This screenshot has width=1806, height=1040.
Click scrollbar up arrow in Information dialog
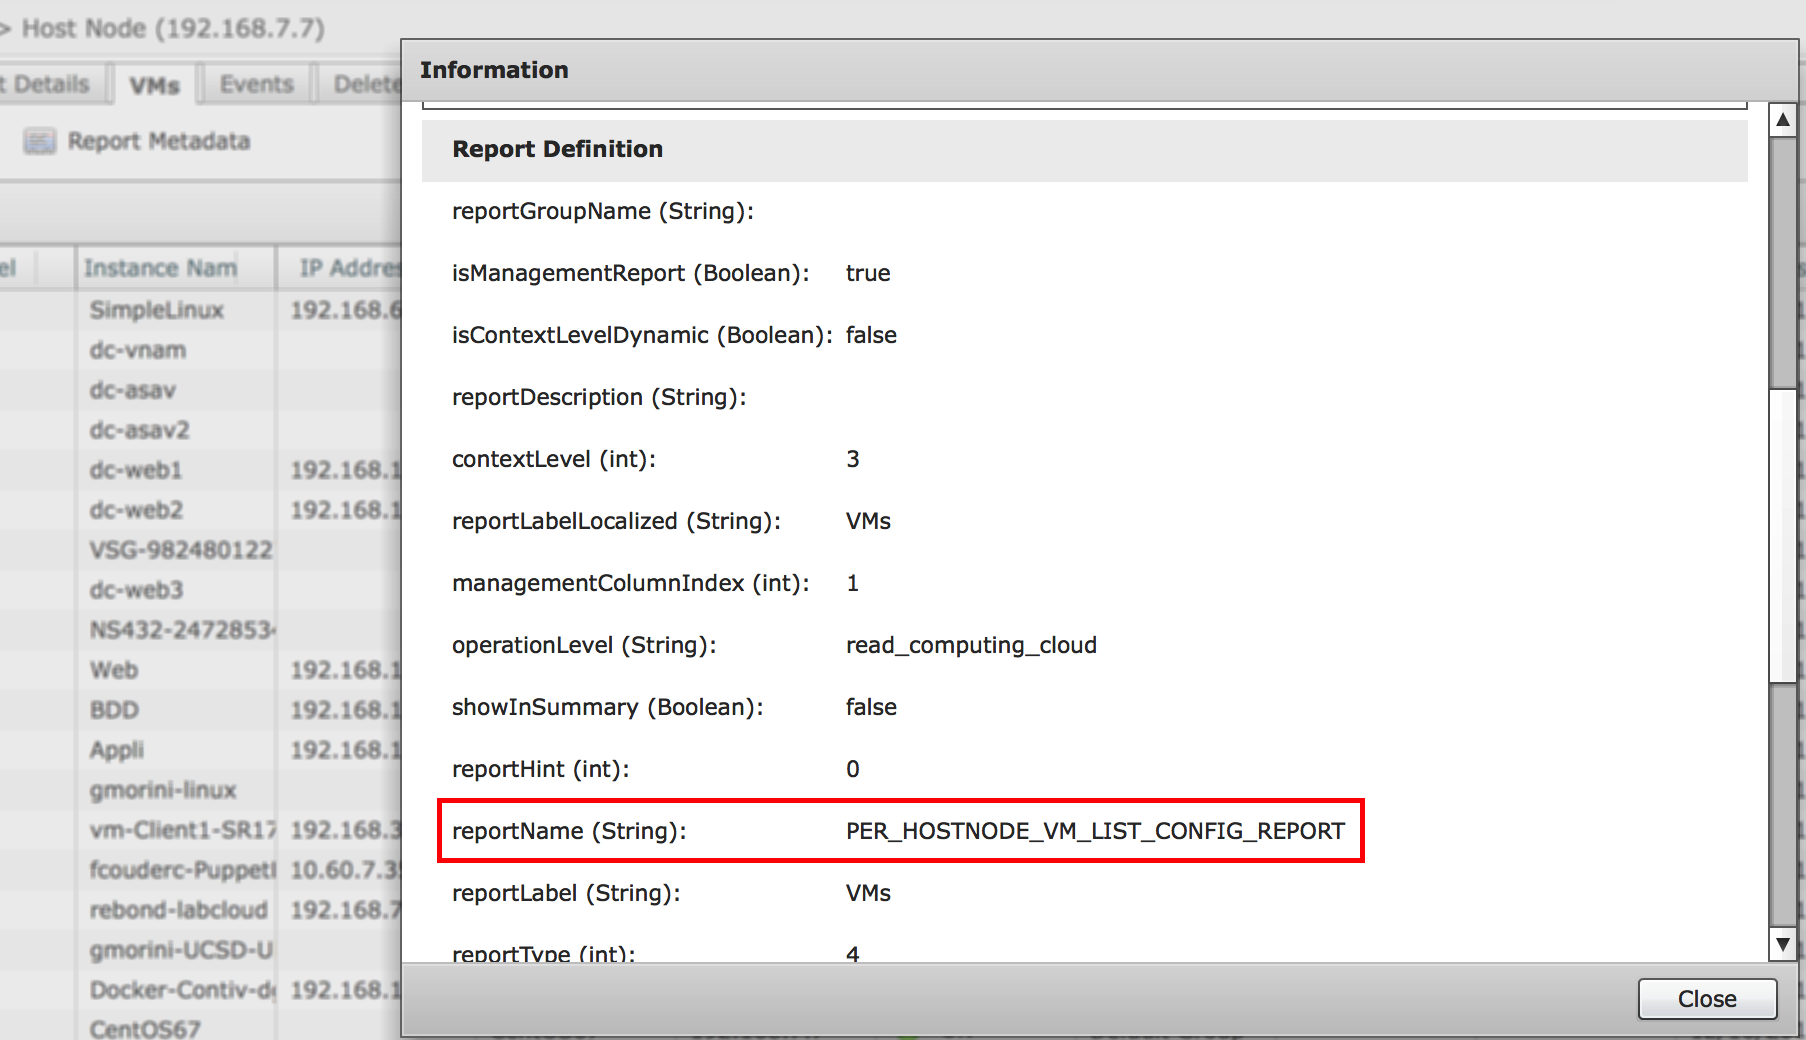(x=1782, y=120)
